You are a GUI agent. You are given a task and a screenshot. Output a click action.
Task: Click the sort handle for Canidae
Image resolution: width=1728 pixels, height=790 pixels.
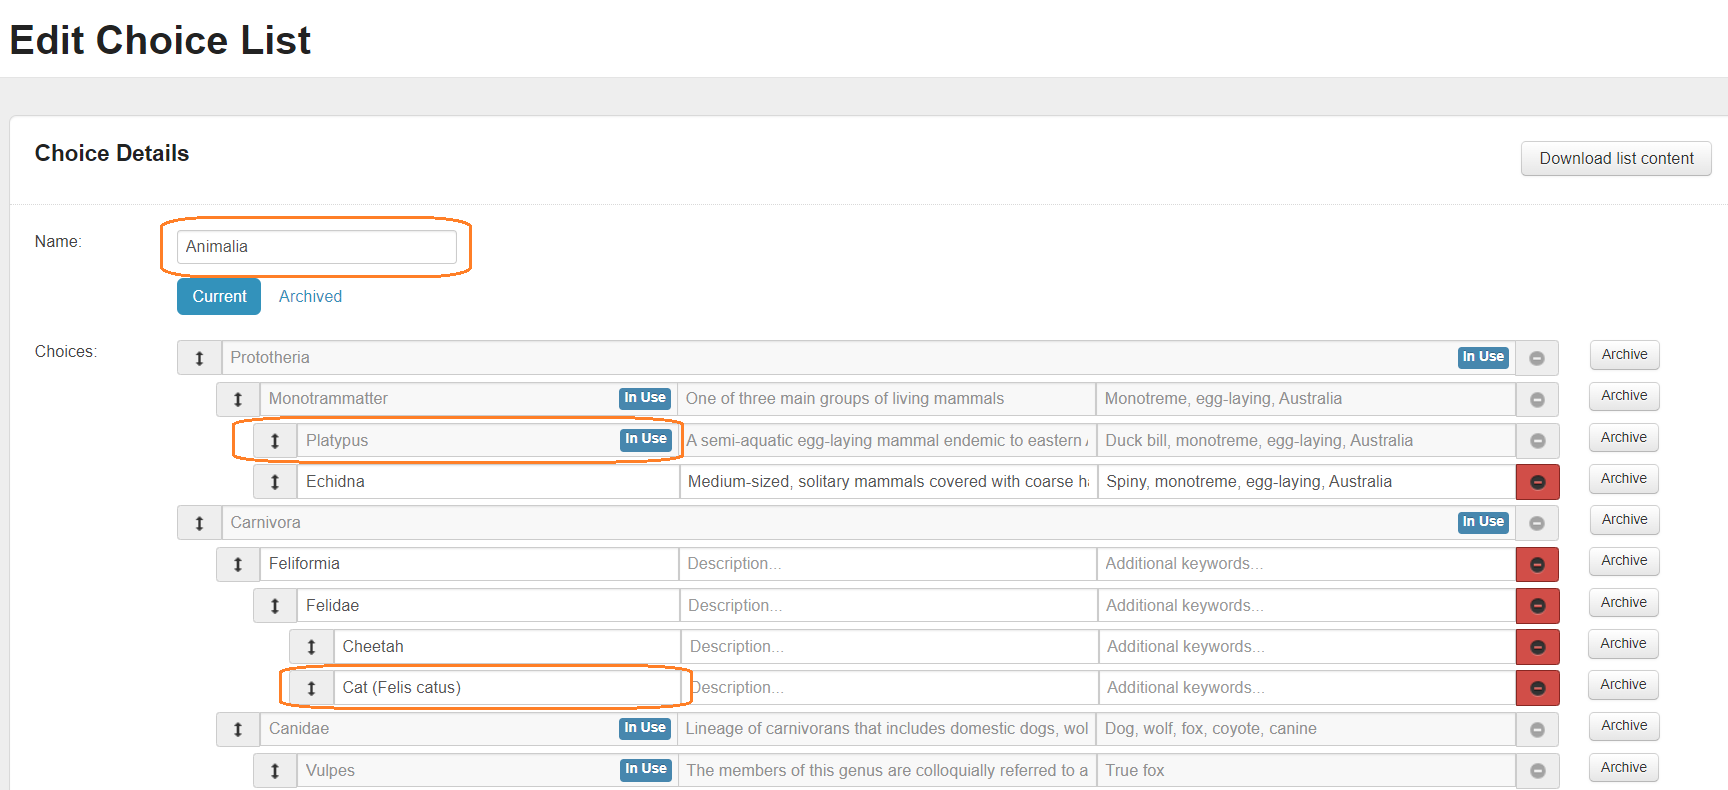click(238, 730)
